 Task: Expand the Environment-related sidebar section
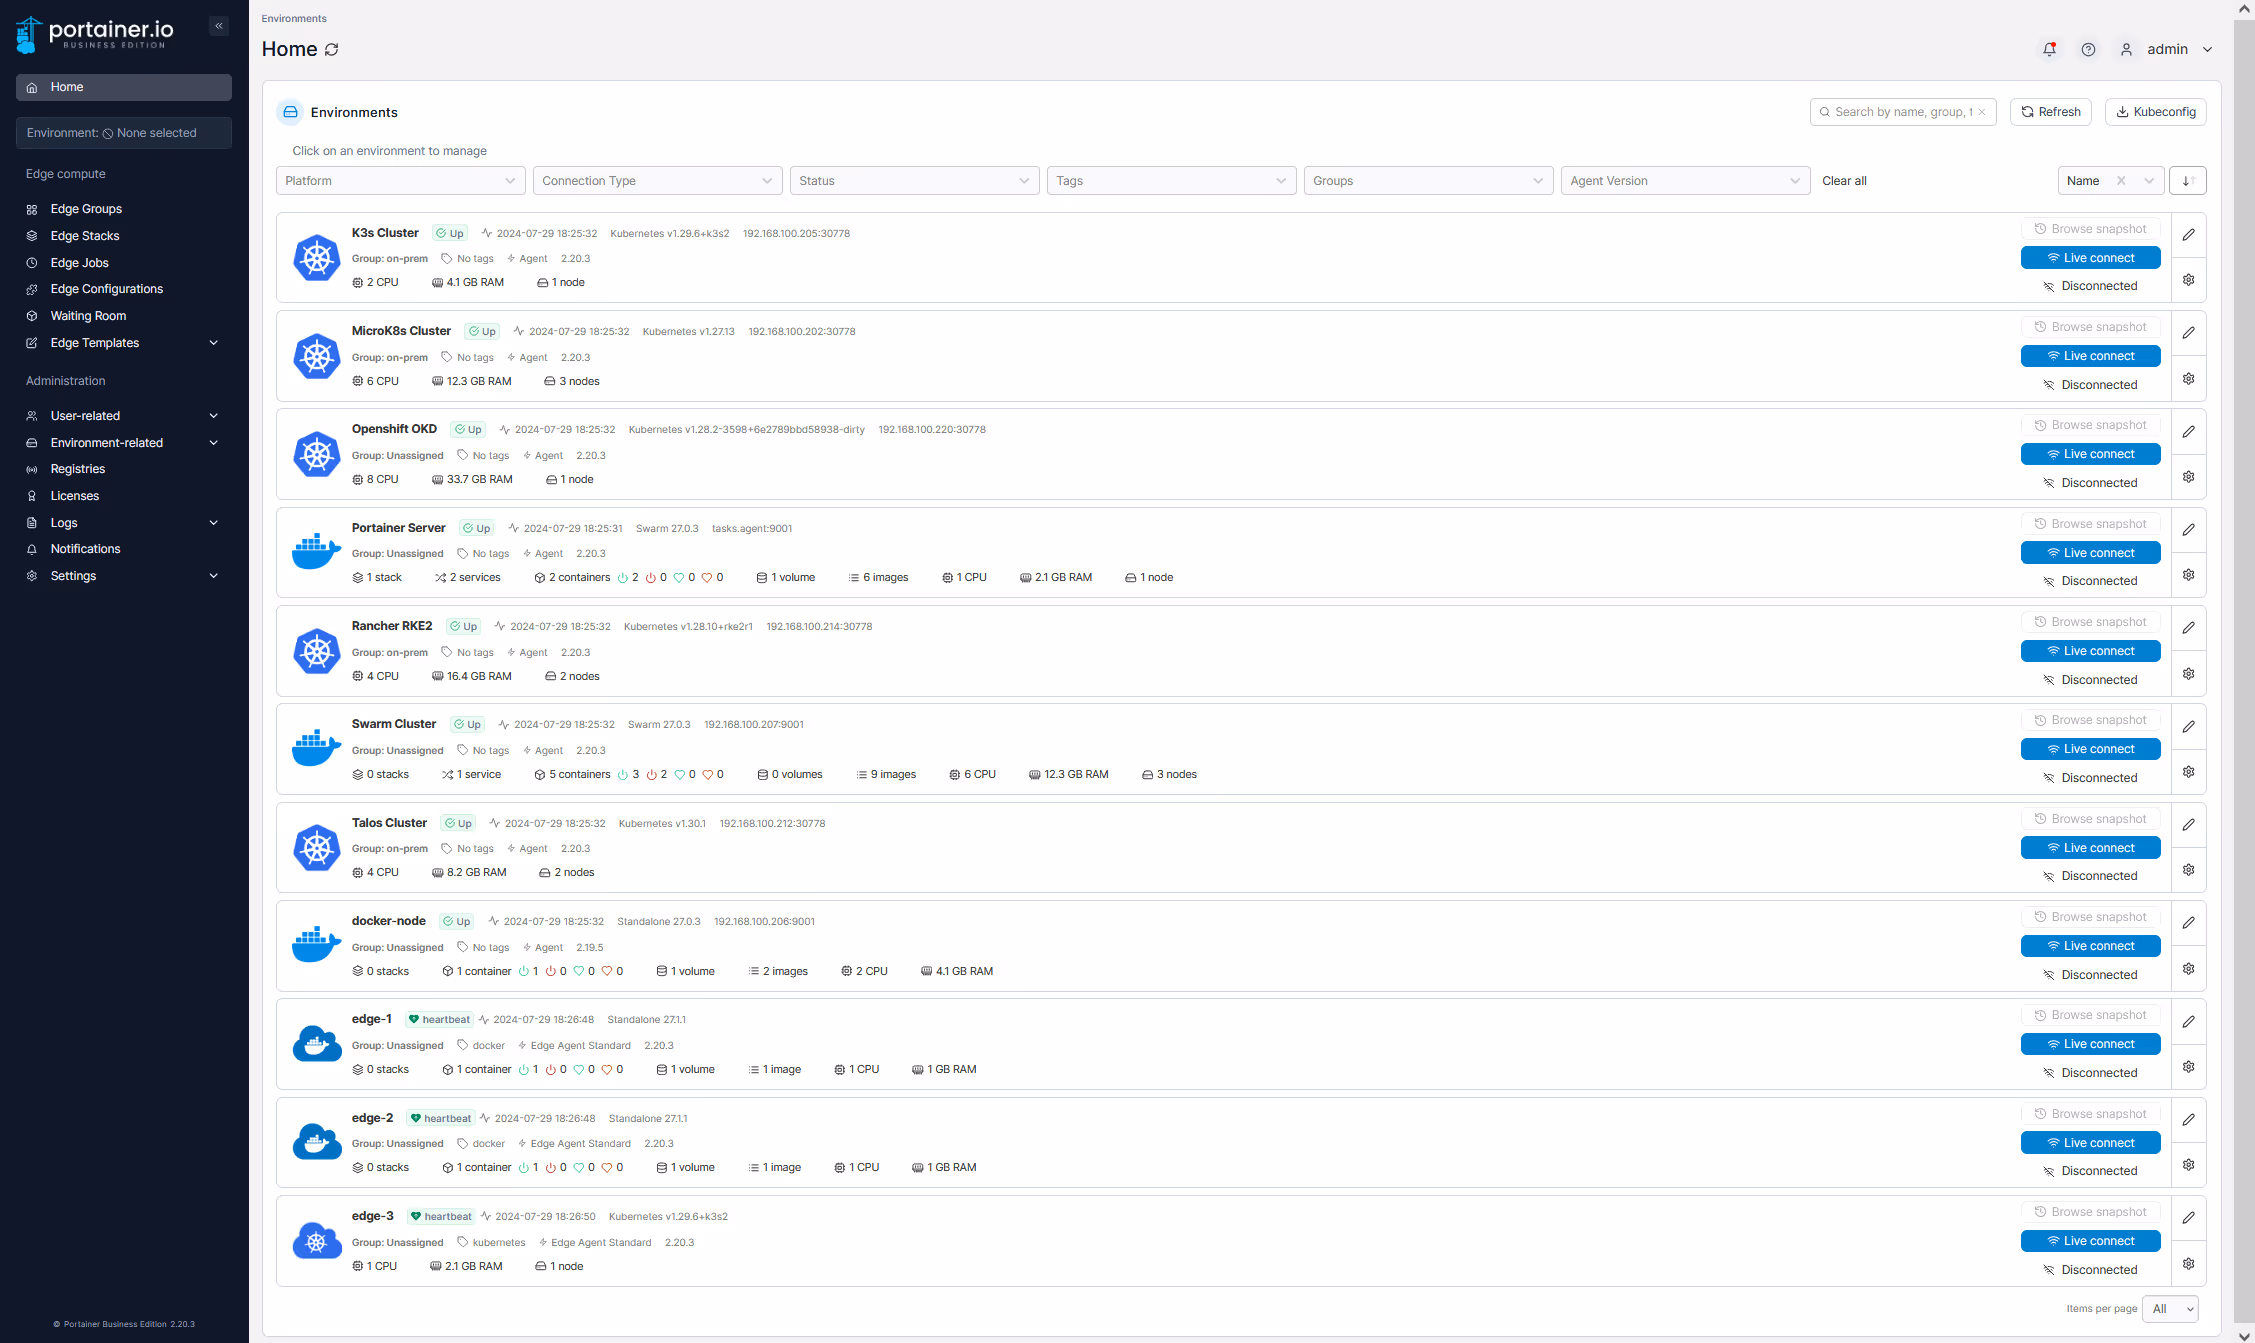pos(123,443)
